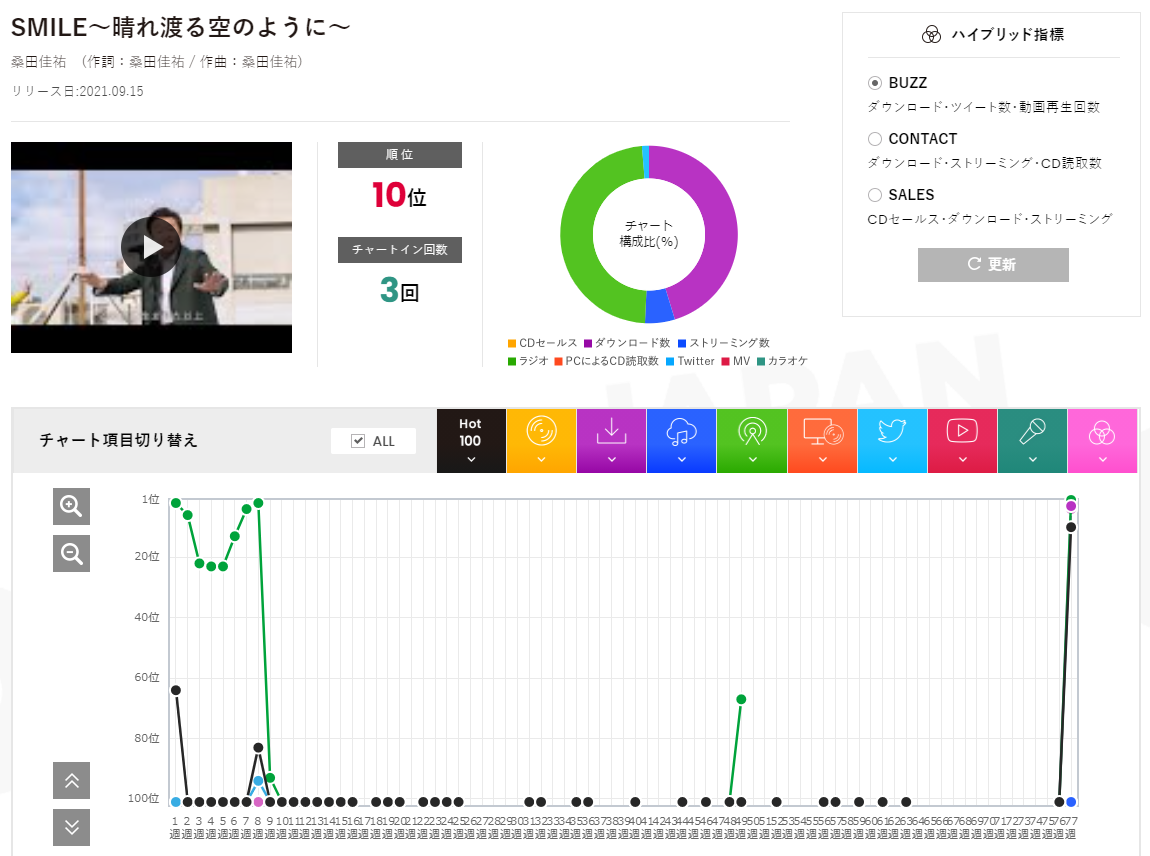This screenshot has height=856, width=1150.
Task: Click the hybrid indicator panel logo icon
Action: 931,34
